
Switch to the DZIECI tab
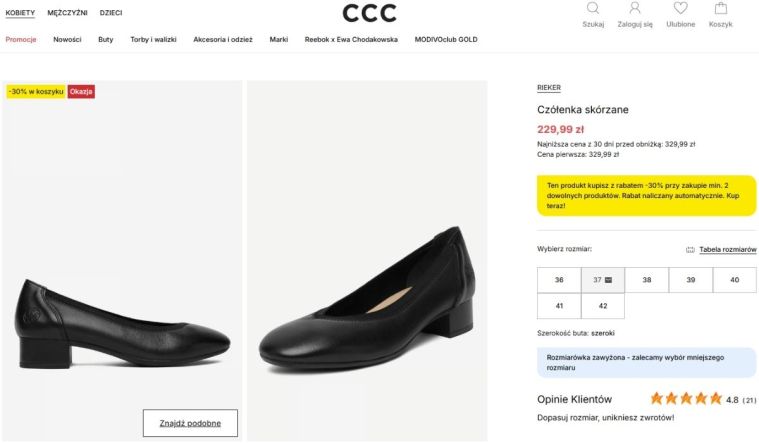(111, 13)
